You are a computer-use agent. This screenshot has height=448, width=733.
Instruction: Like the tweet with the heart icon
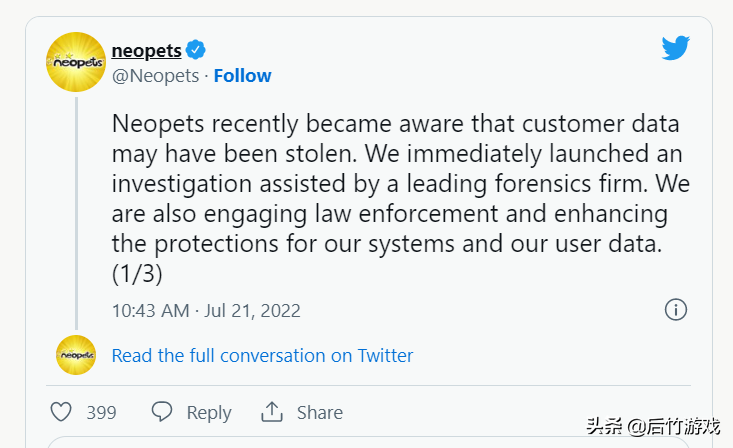point(62,412)
